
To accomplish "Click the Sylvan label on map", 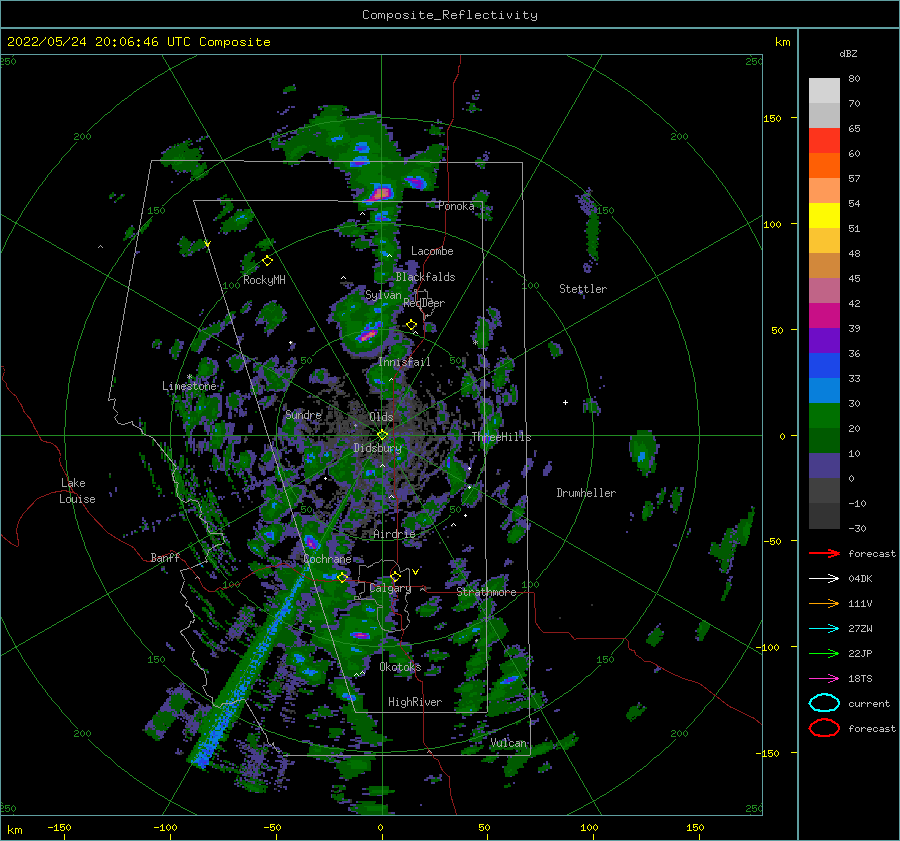I will click(383, 295).
